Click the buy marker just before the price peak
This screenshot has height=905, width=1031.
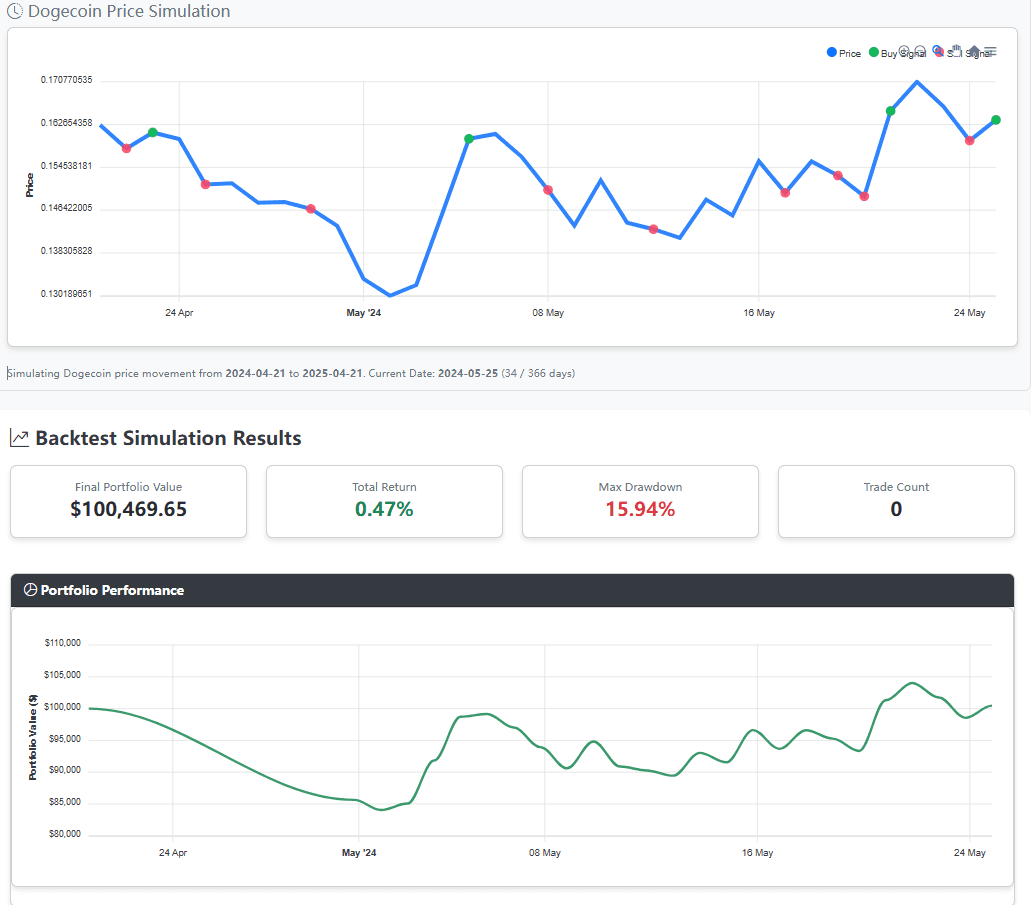(x=890, y=111)
